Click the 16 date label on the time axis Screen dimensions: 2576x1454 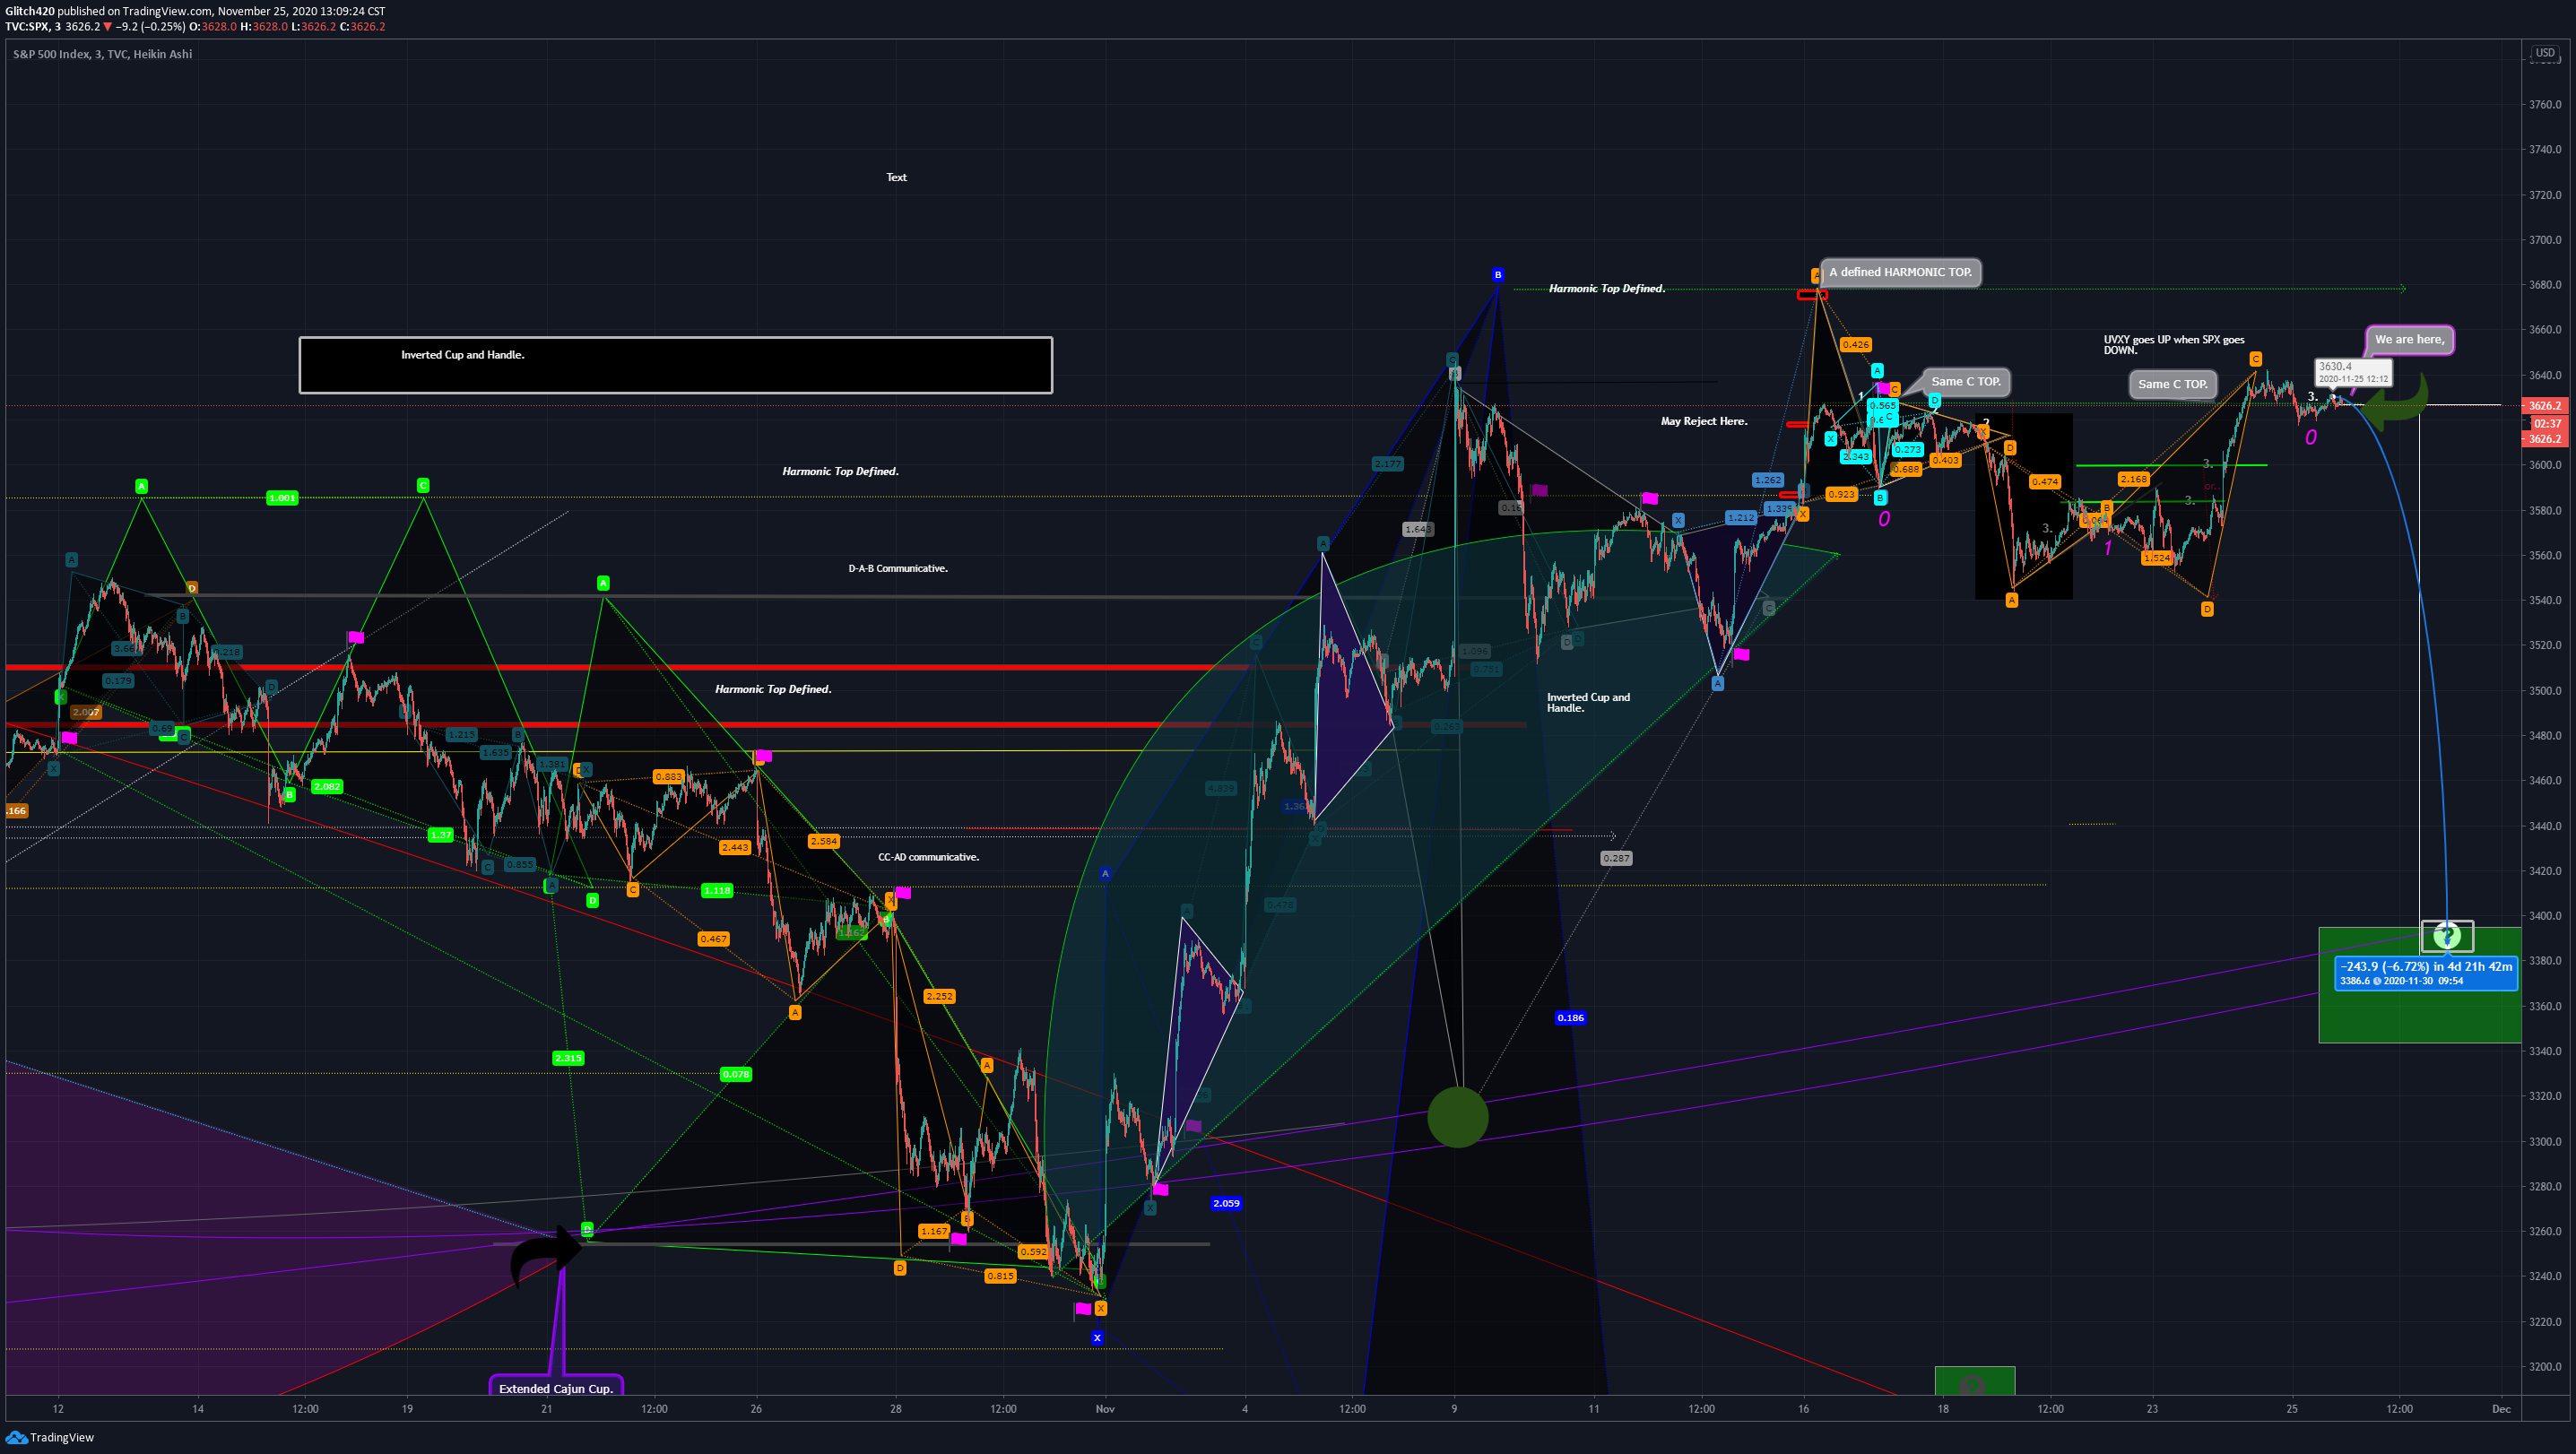pos(1803,1409)
